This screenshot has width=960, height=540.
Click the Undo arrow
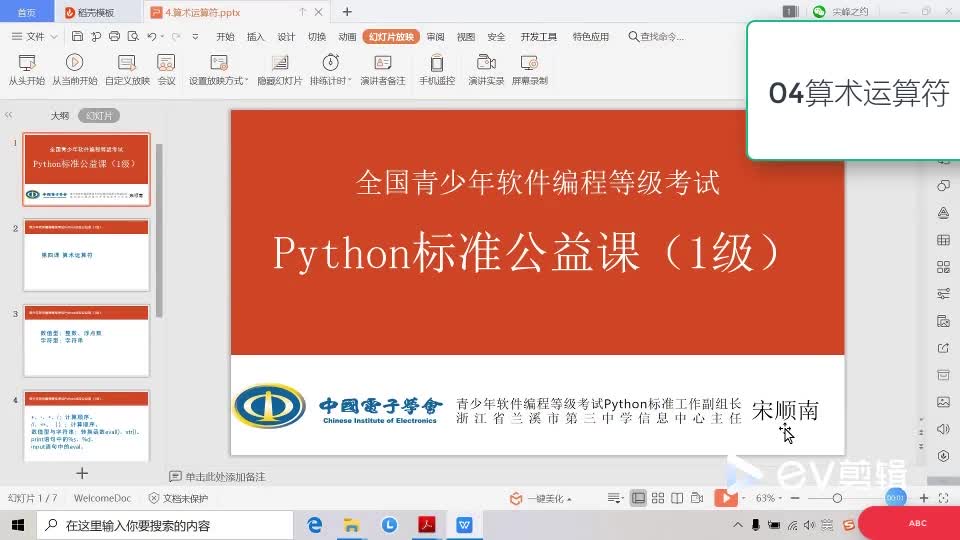tap(152, 37)
